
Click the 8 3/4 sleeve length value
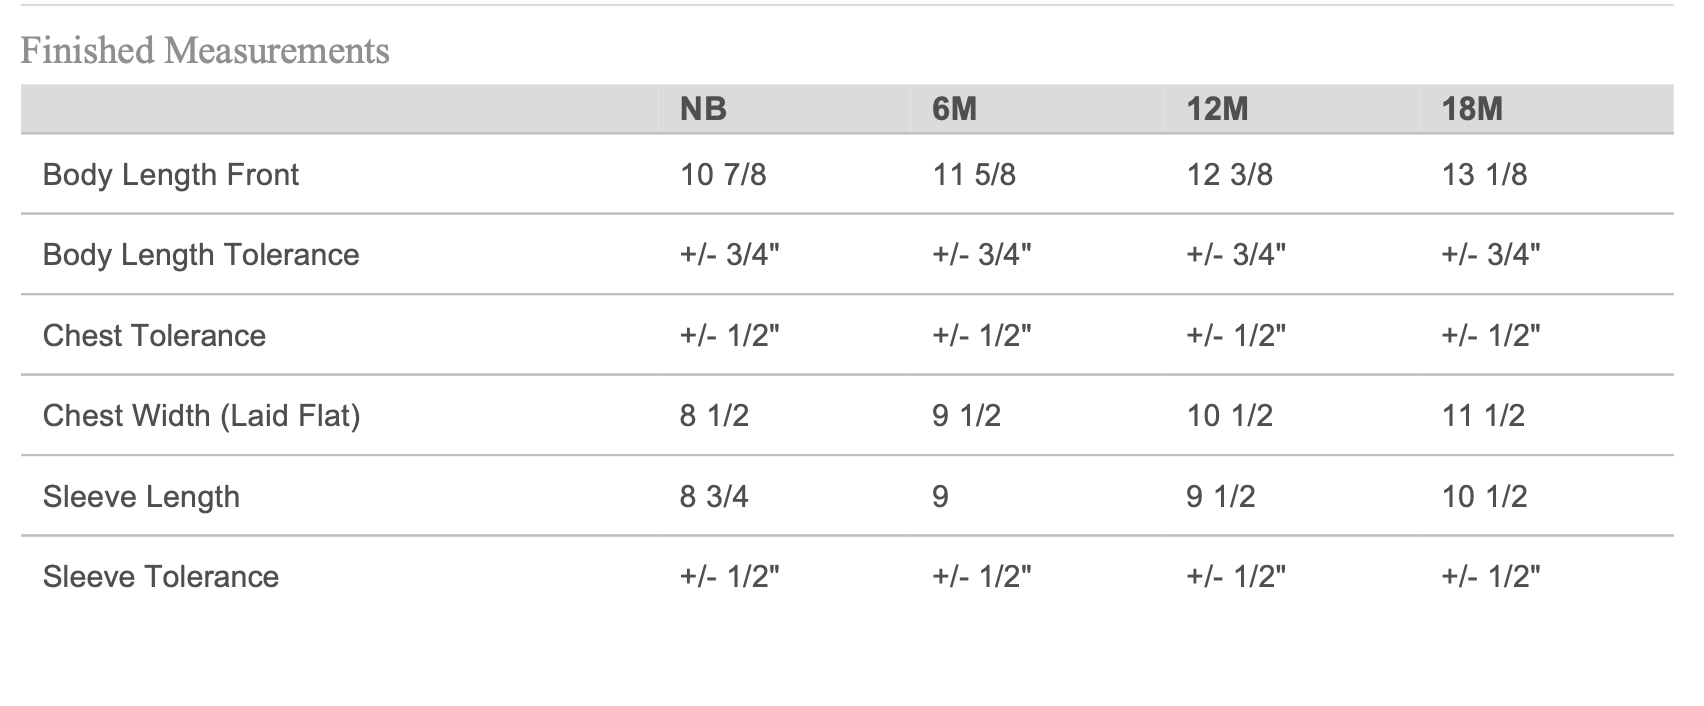pyautogui.click(x=714, y=497)
